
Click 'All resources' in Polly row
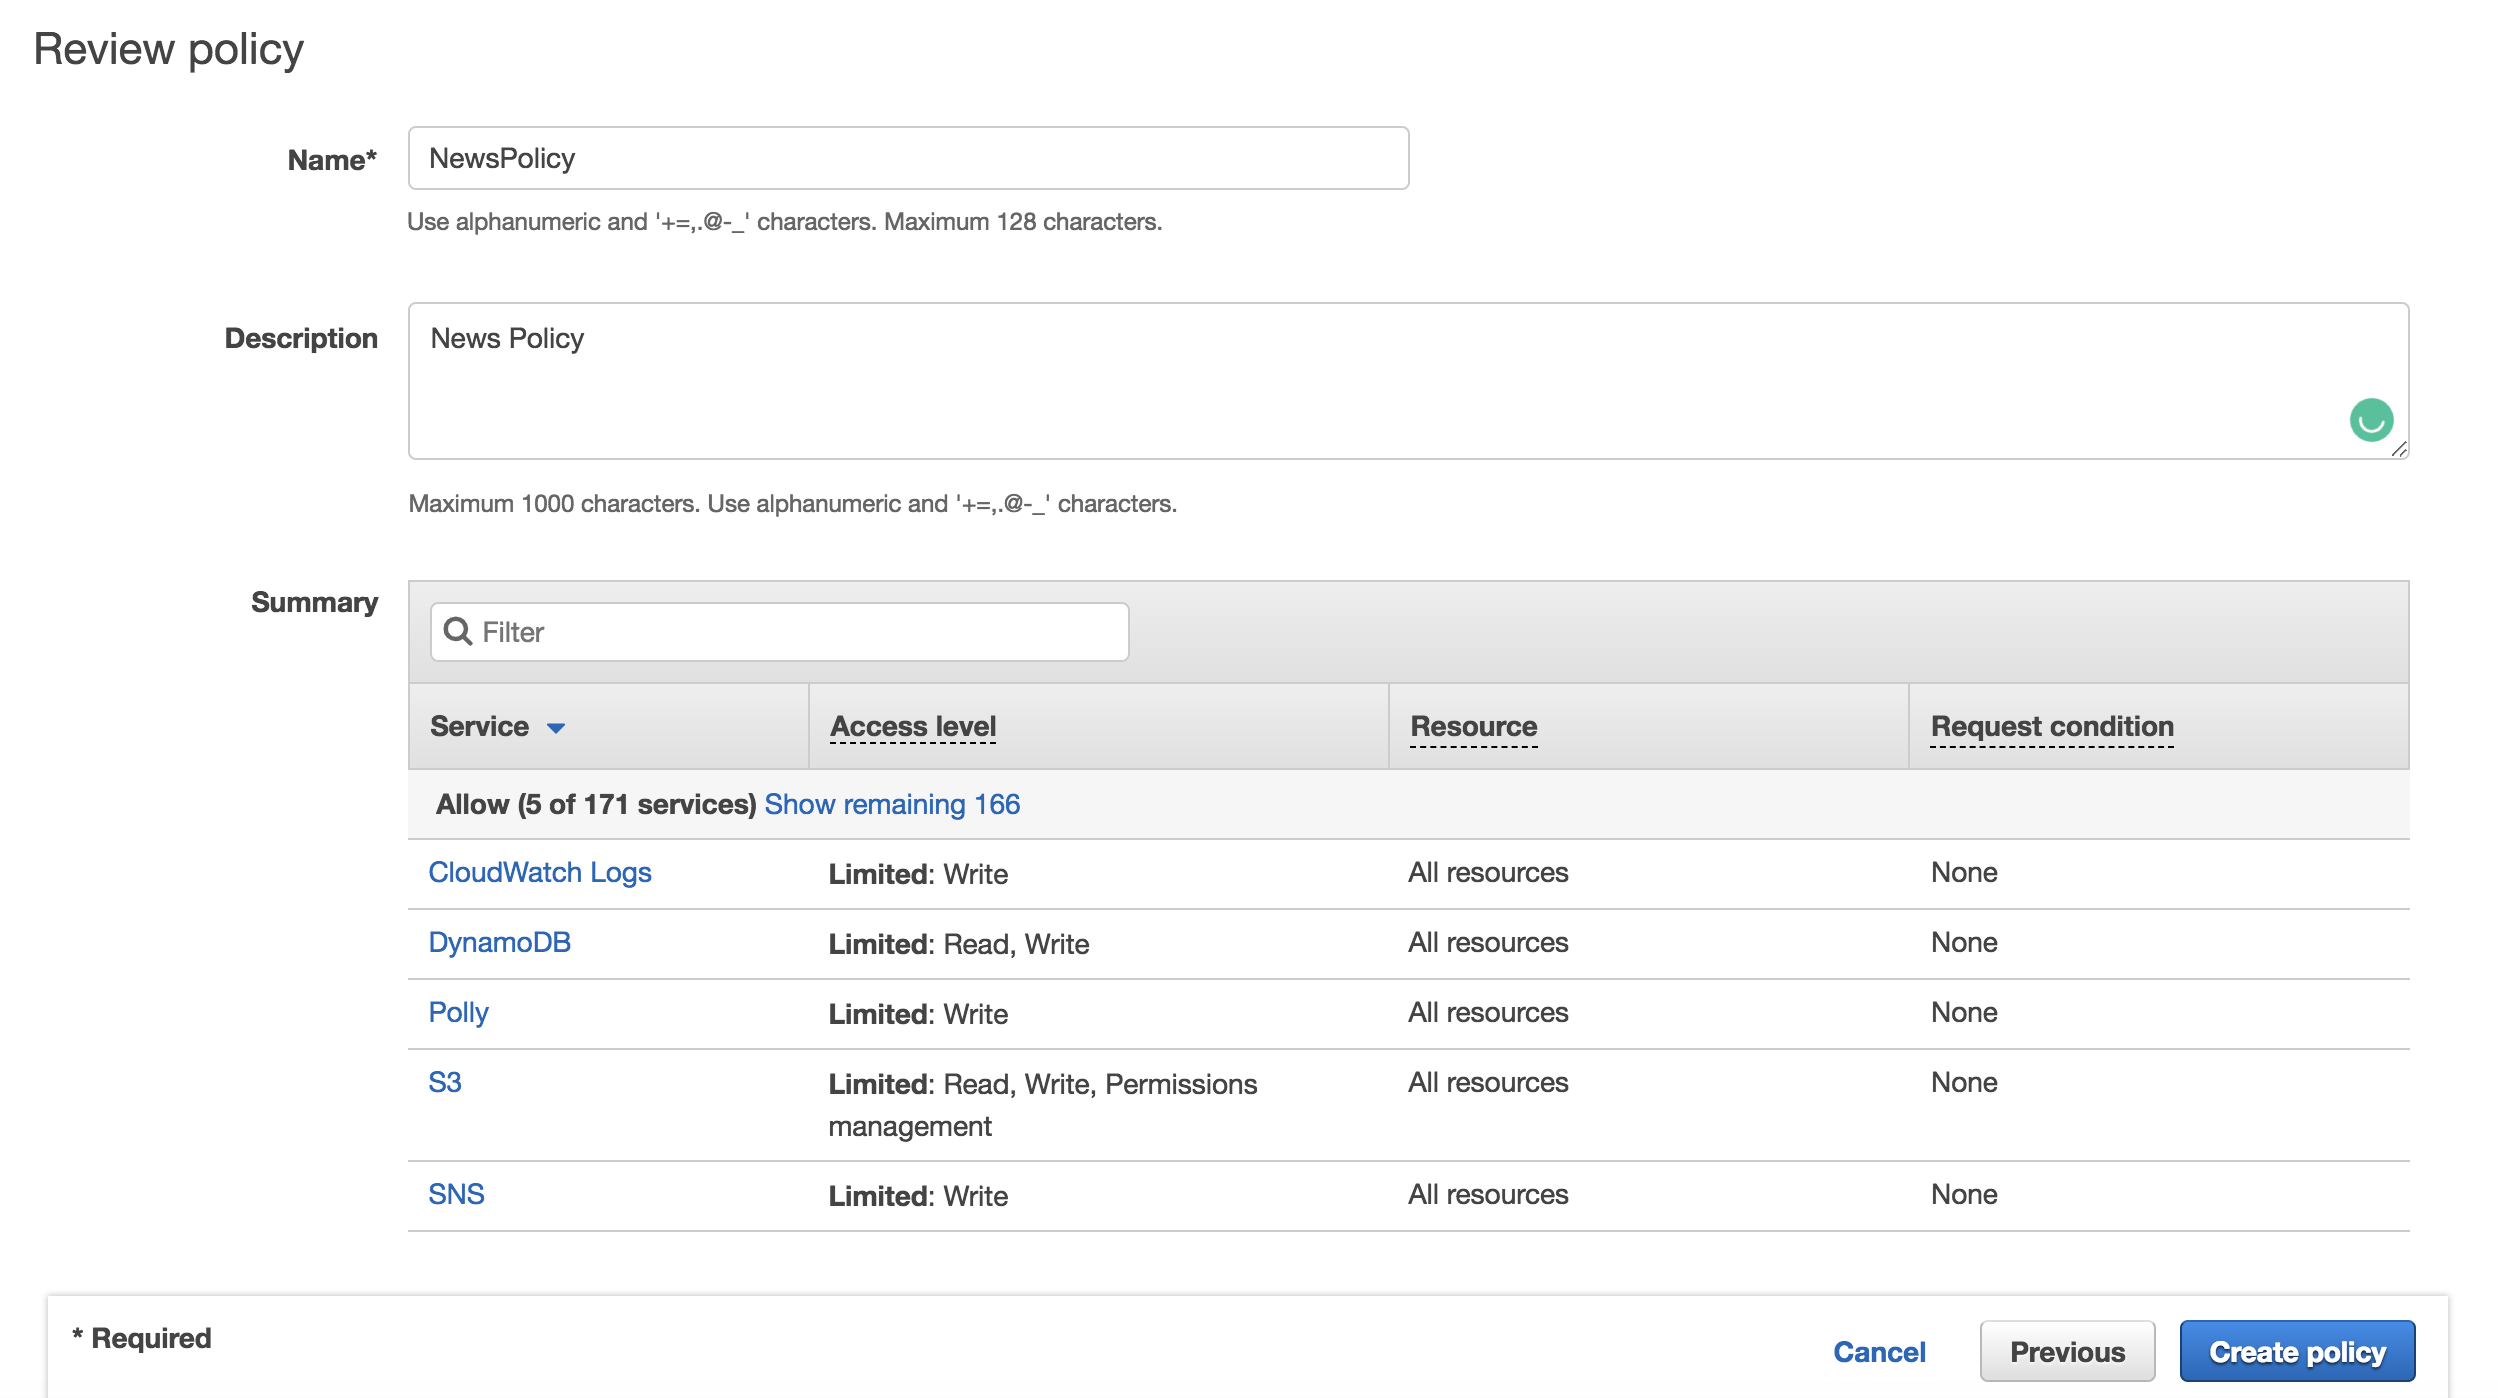pyautogui.click(x=1488, y=1012)
